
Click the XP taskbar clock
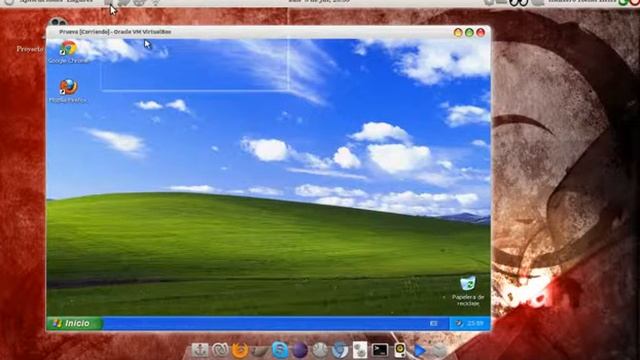476,323
